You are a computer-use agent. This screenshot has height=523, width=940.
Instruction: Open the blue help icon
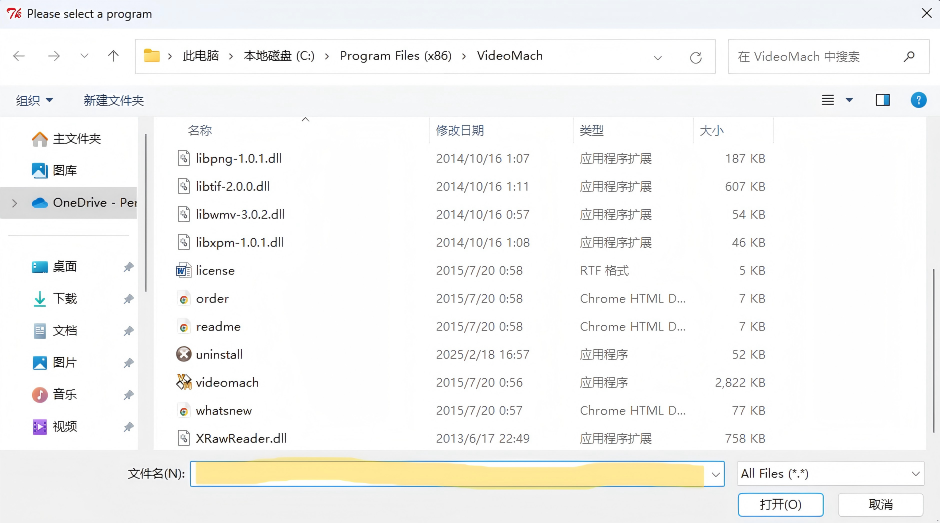point(918,100)
